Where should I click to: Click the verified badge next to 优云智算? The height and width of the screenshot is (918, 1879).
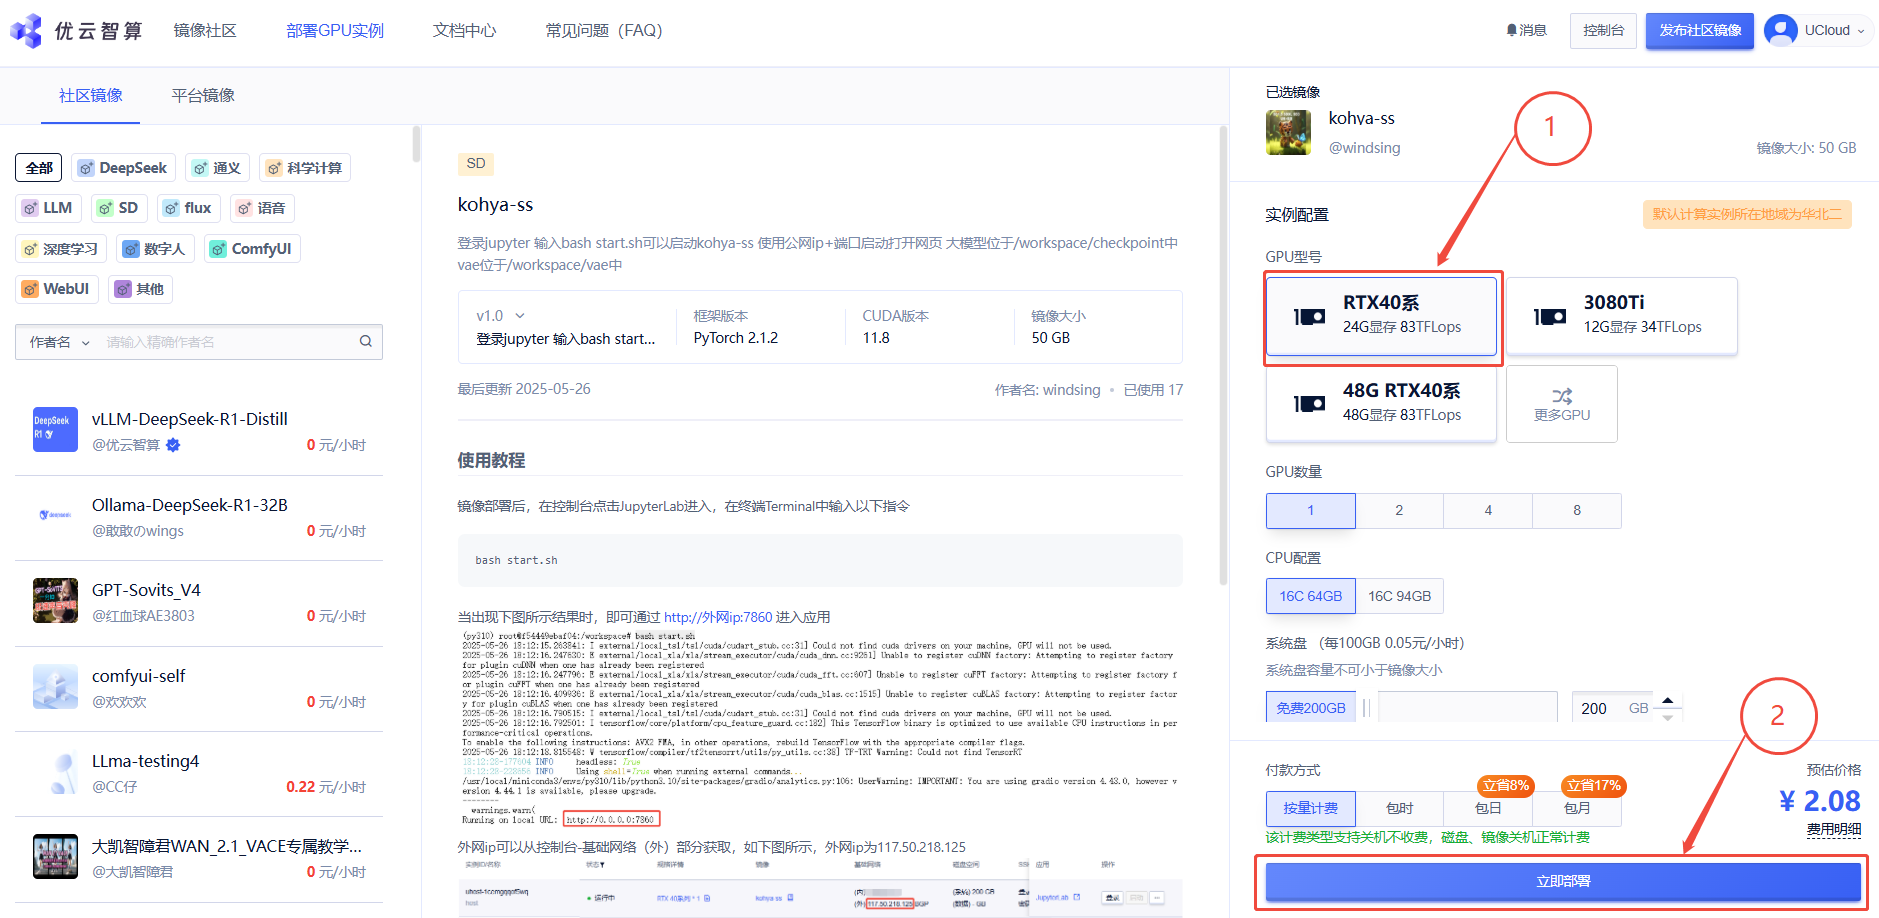pos(173,445)
